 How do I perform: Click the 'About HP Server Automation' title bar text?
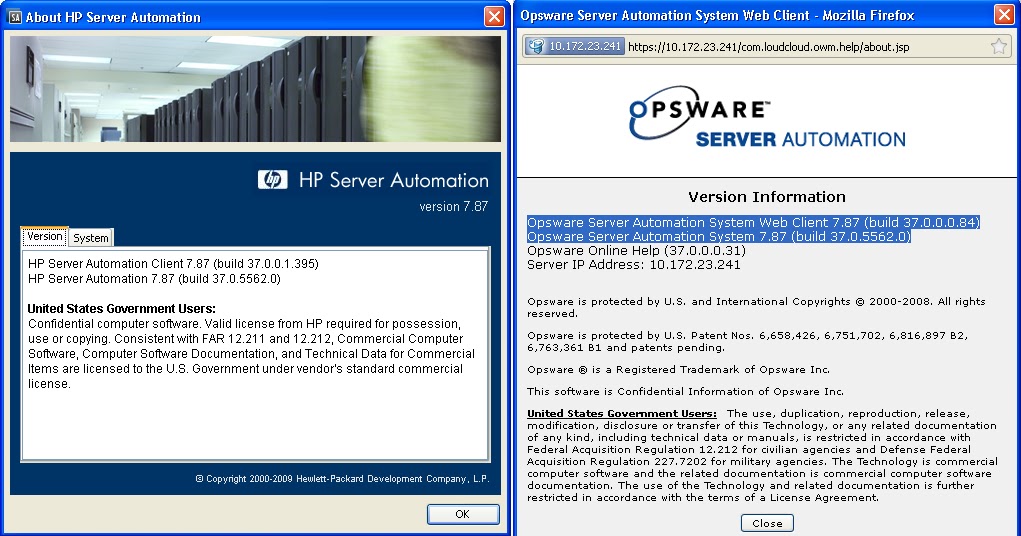coord(113,17)
